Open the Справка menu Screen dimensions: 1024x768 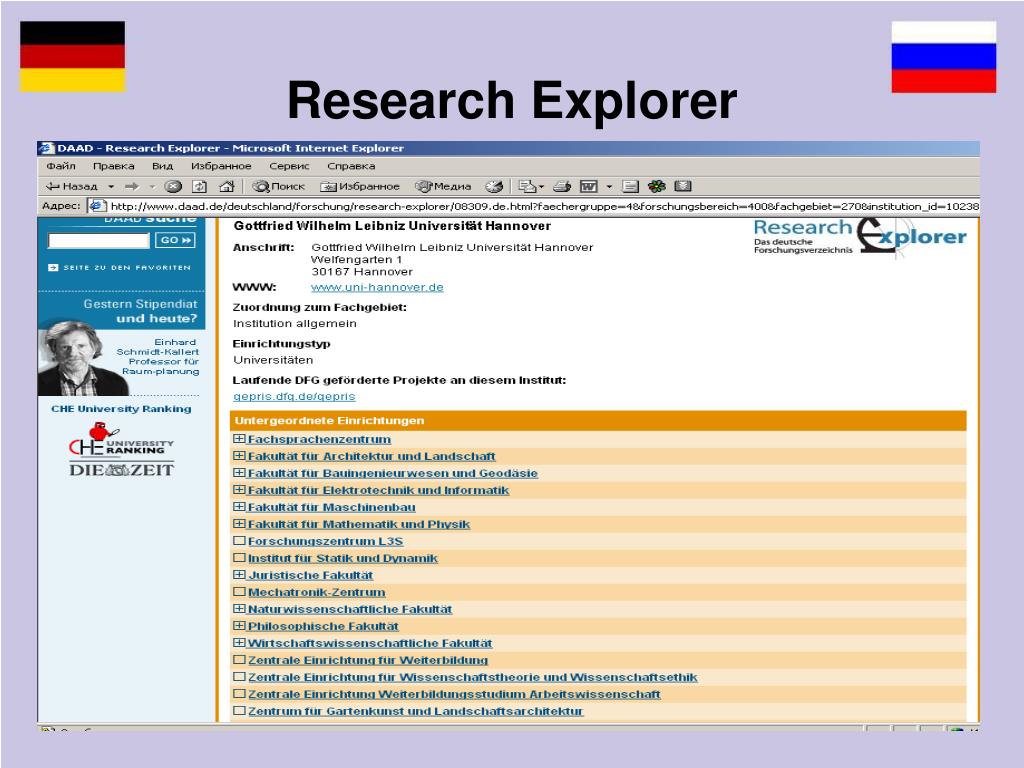tap(351, 166)
